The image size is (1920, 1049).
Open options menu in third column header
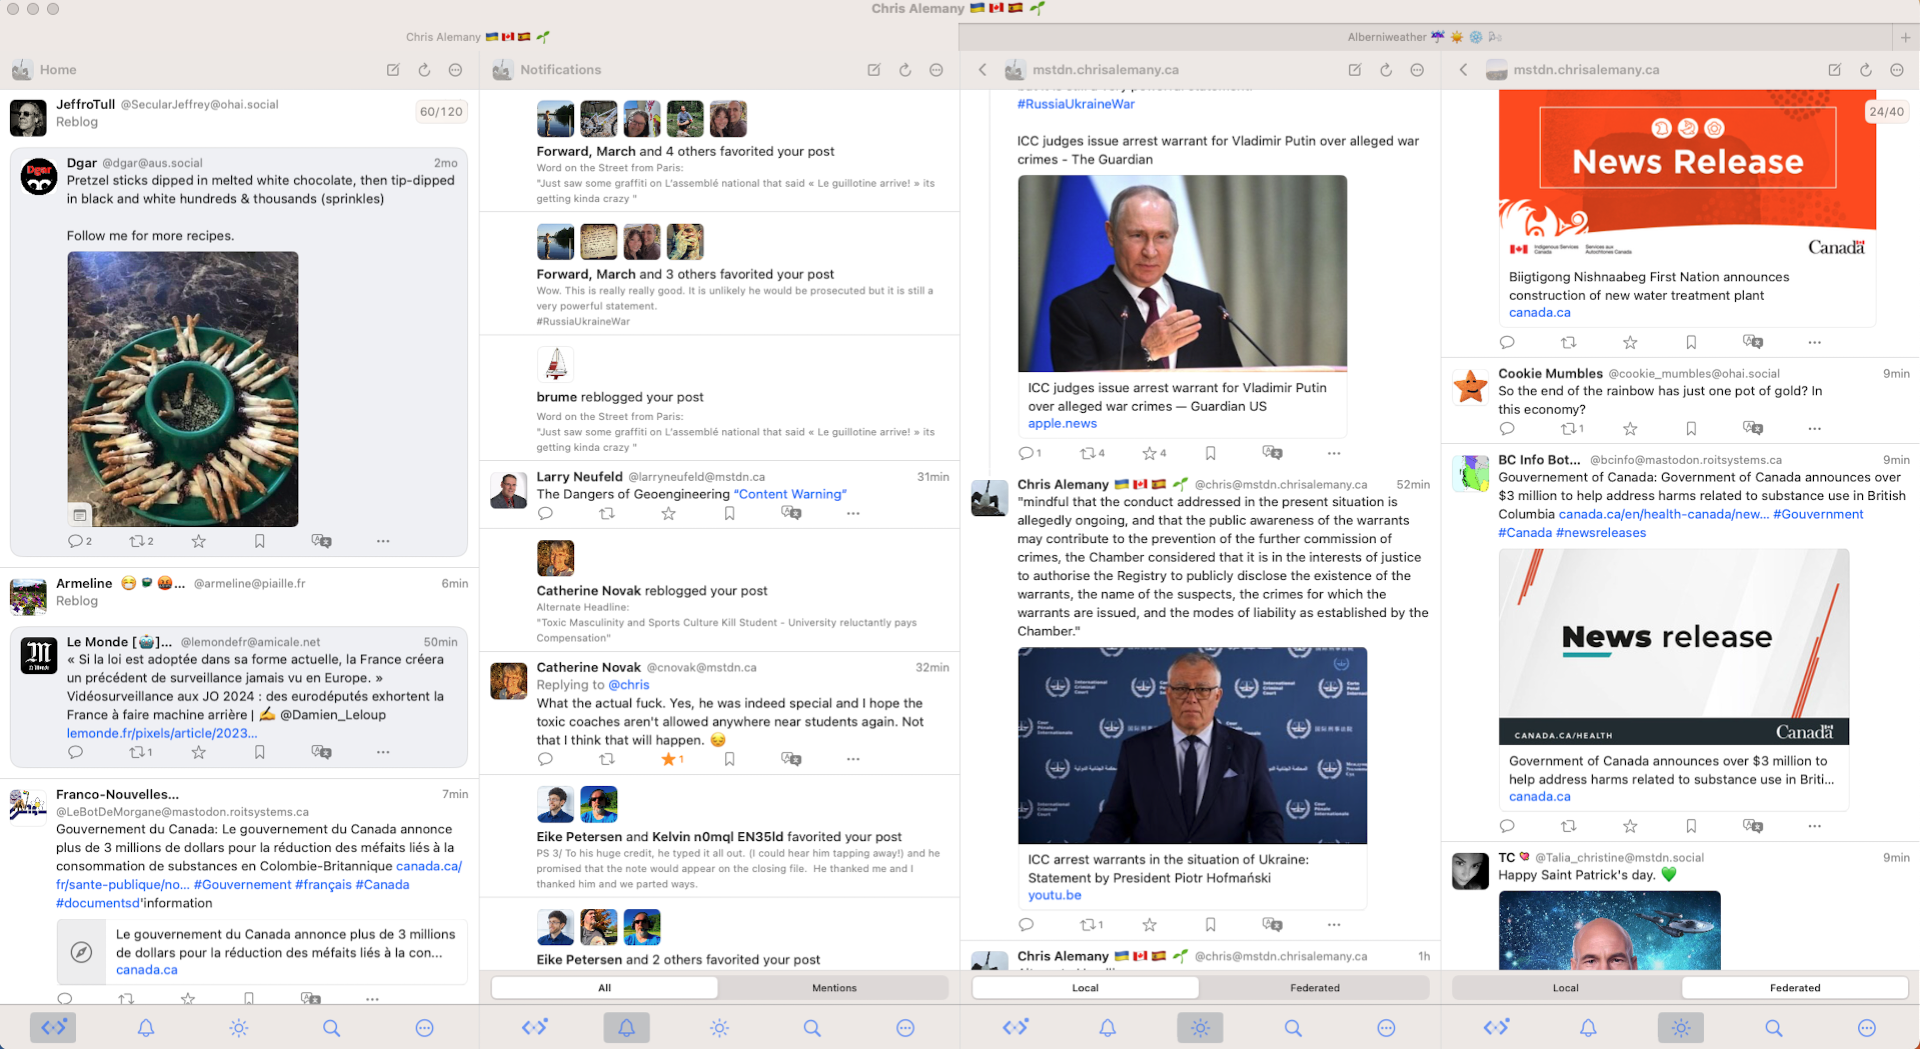[1417, 70]
